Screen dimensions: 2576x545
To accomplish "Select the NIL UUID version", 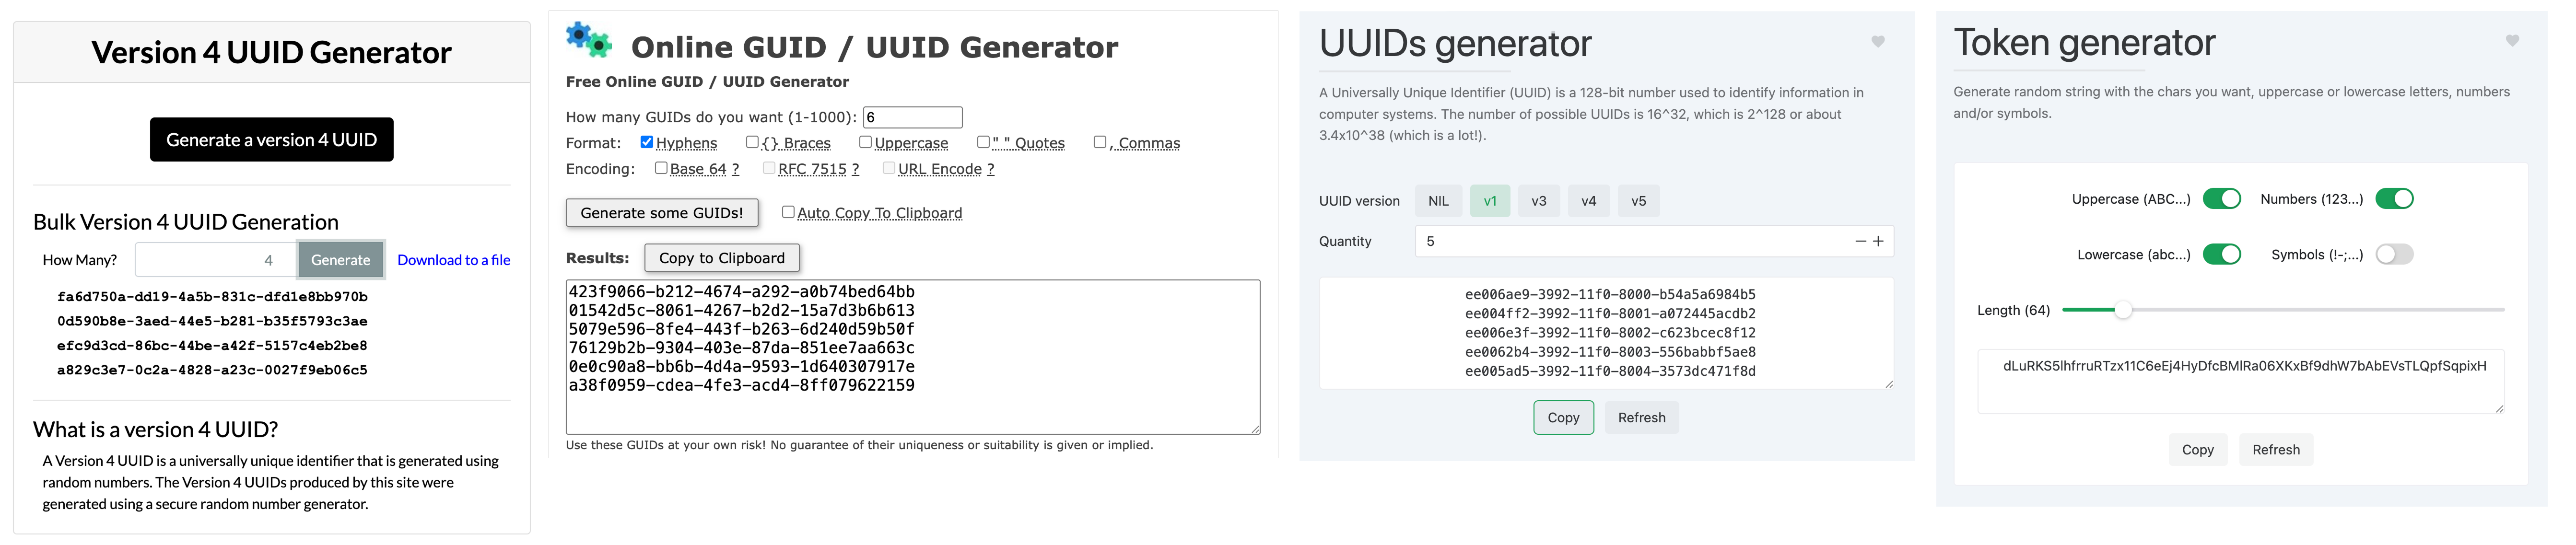I will click(x=1438, y=201).
